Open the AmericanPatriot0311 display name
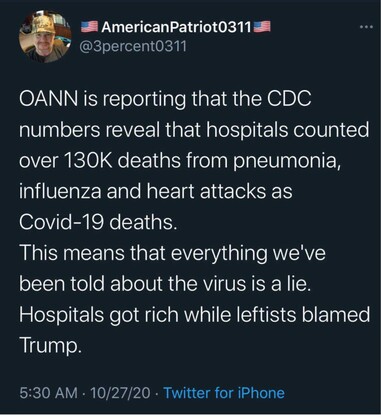Image resolution: width=381 pixels, height=419 pixels. (x=176, y=27)
